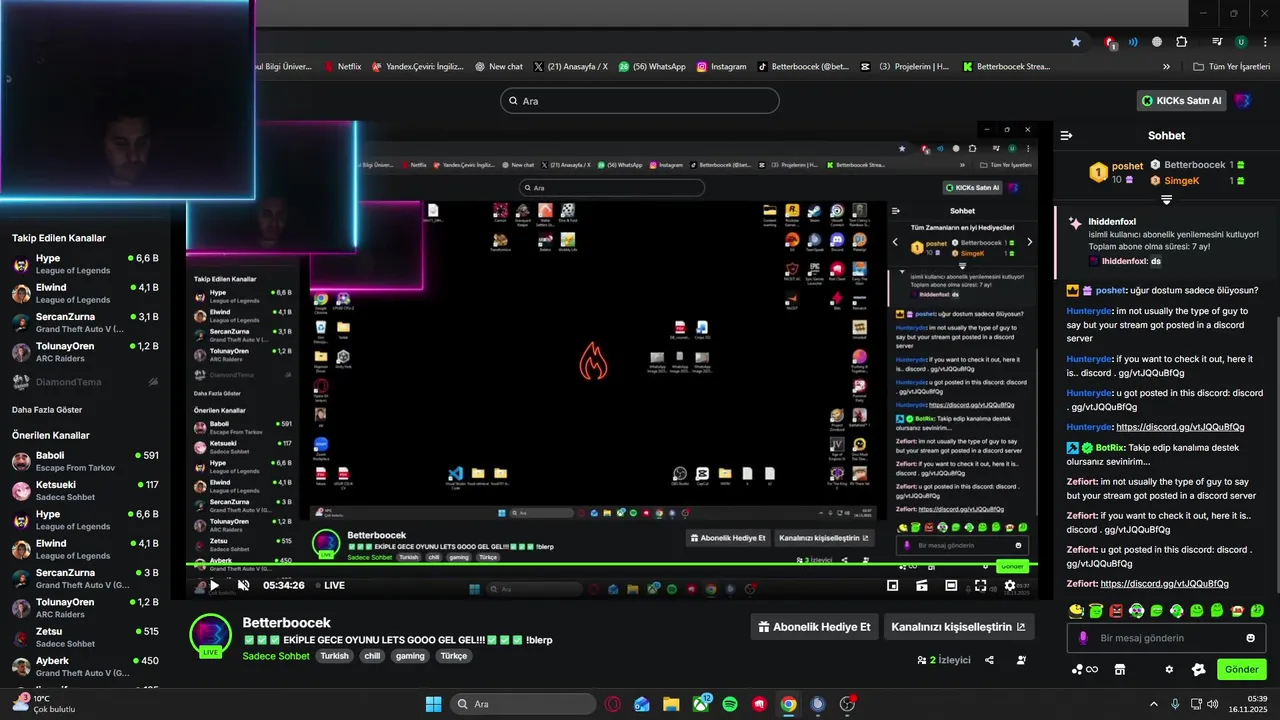Open Baboli in Önerilen Kanallar
Screen dimensions: 1280x720
click(85, 461)
